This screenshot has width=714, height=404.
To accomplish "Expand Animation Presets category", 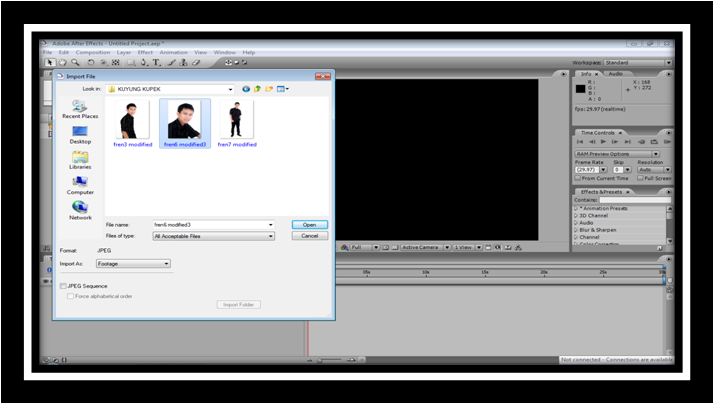I will click(x=576, y=208).
